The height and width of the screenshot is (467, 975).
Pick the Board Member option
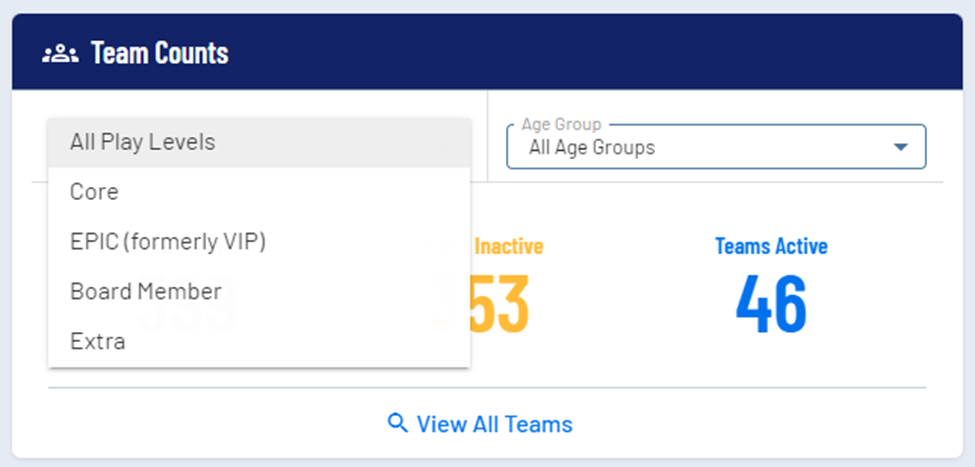[146, 292]
